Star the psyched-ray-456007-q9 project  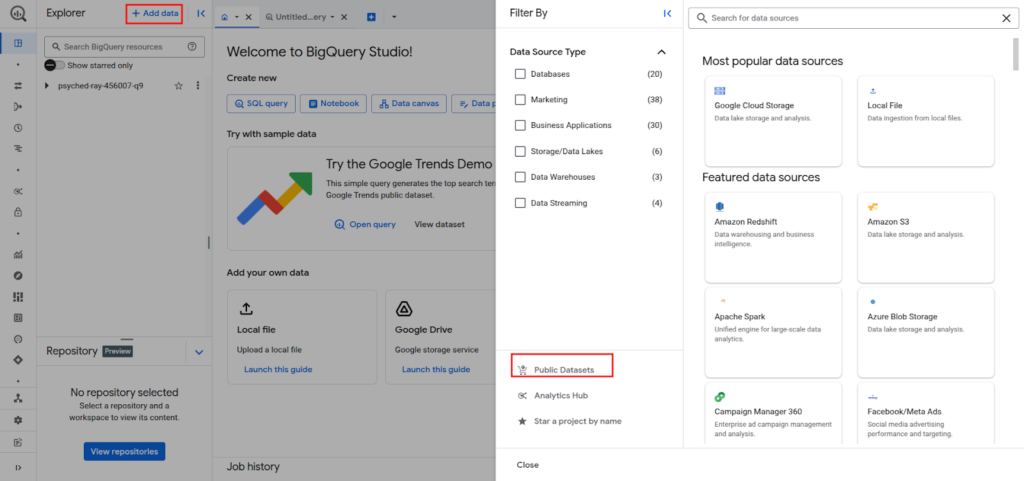pos(178,85)
